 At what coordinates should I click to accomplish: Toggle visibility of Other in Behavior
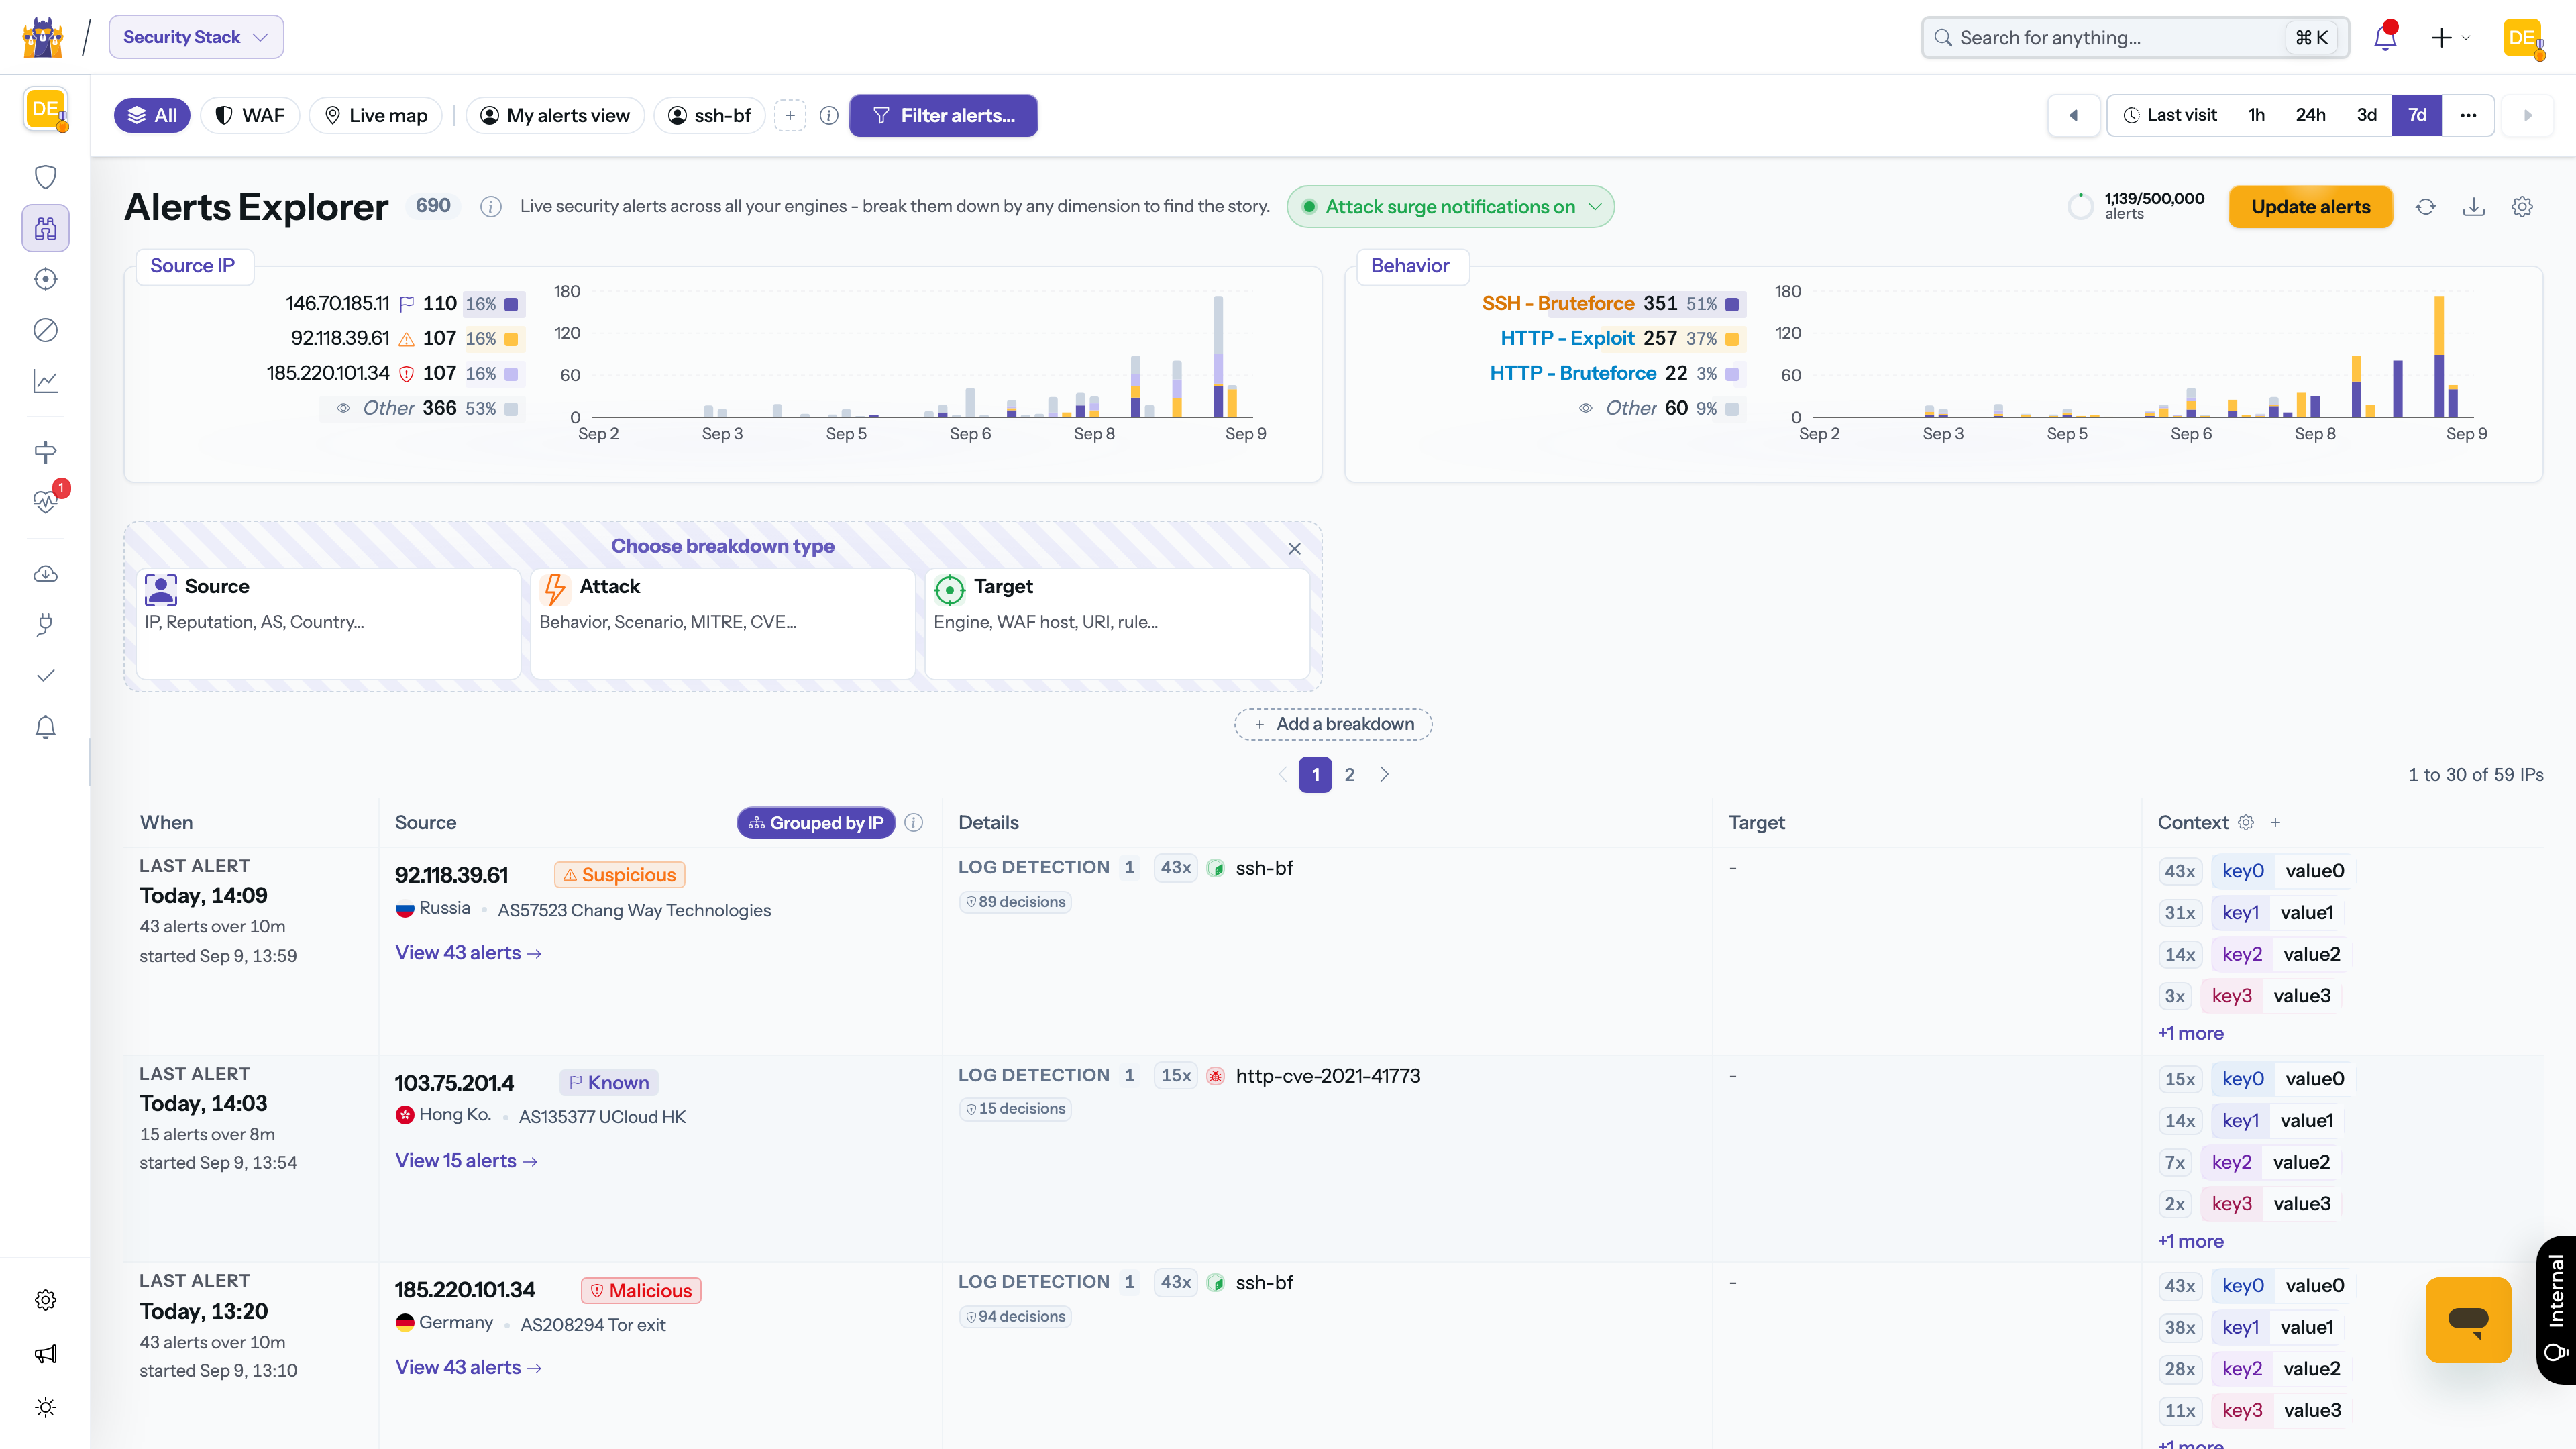(x=1586, y=408)
